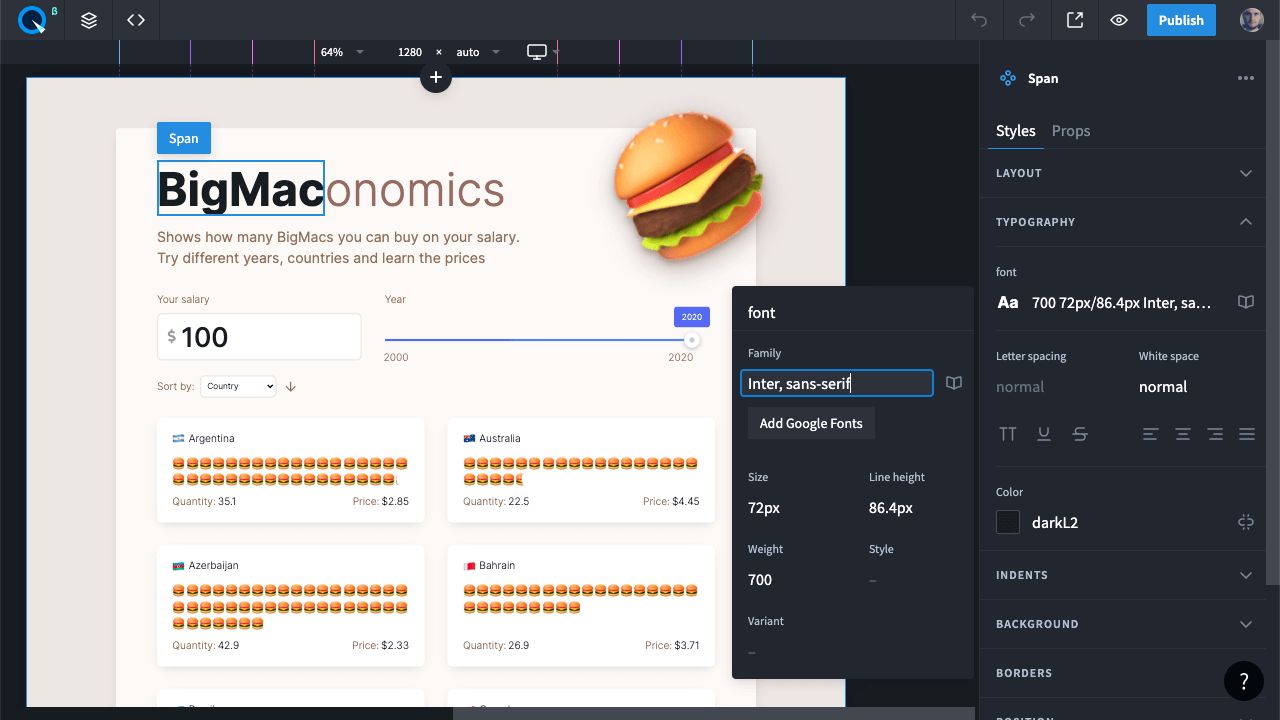The height and width of the screenshot is (720, 1280).
Task: Select the BigMac heading span
Action: 241,188
